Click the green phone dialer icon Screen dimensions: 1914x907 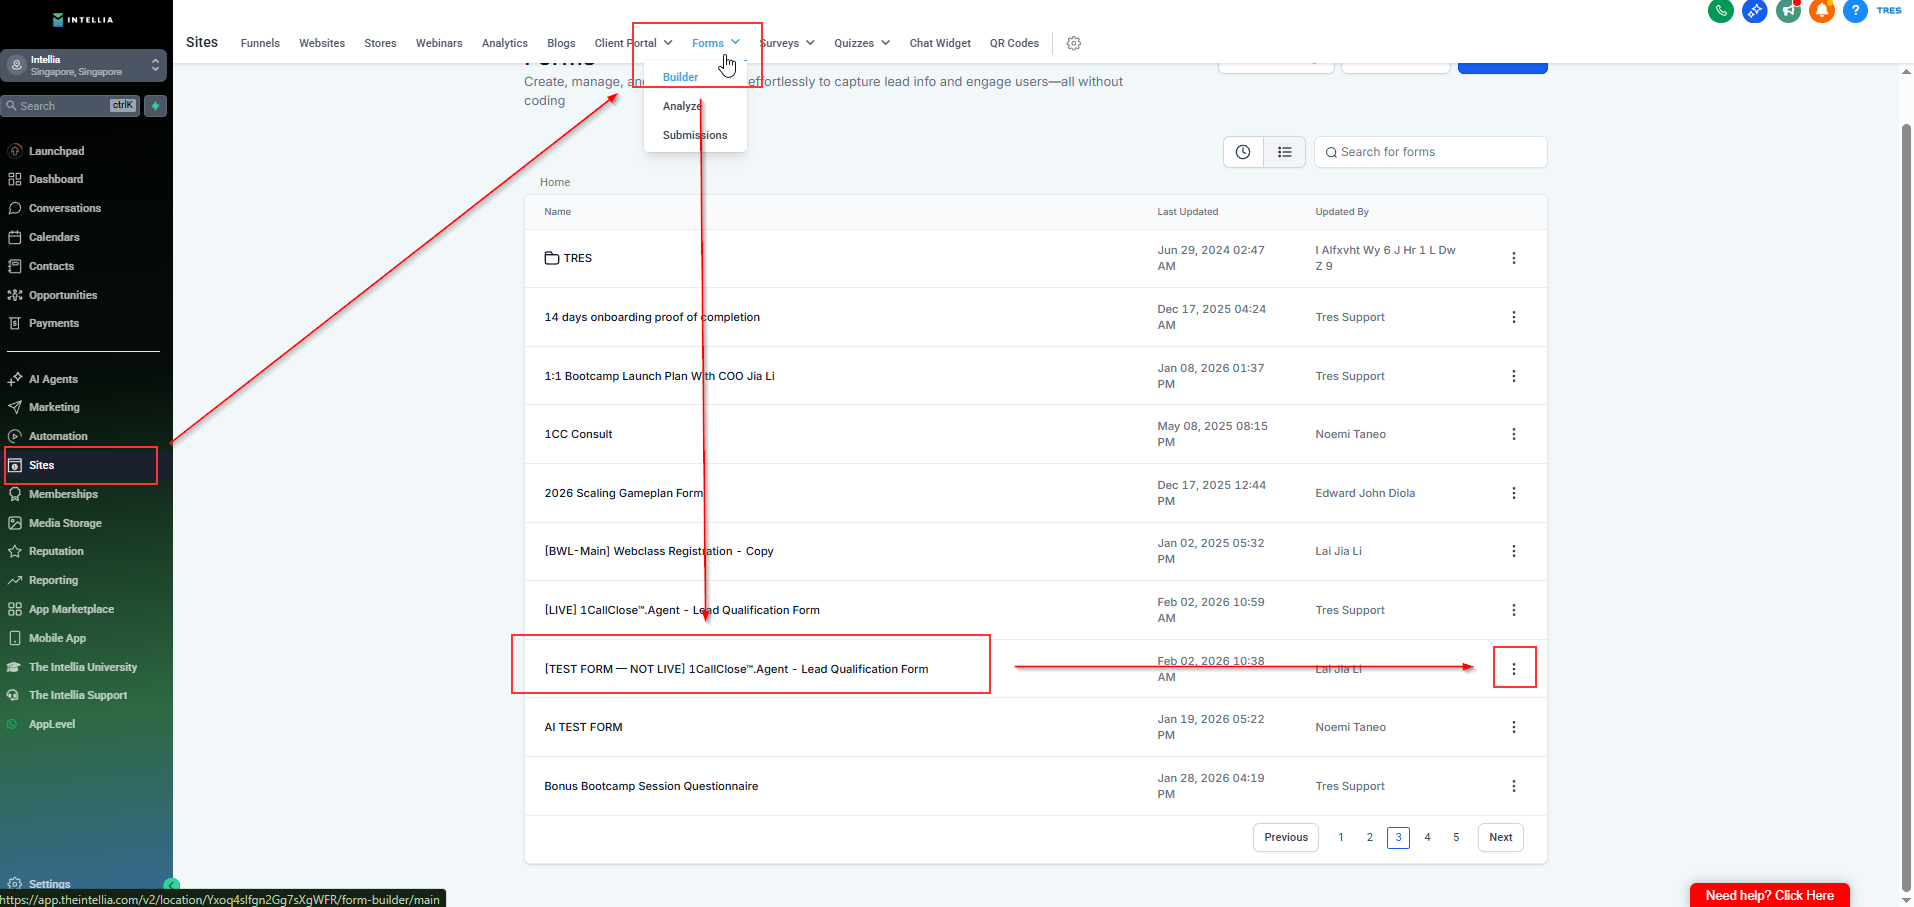(1721, 11)
